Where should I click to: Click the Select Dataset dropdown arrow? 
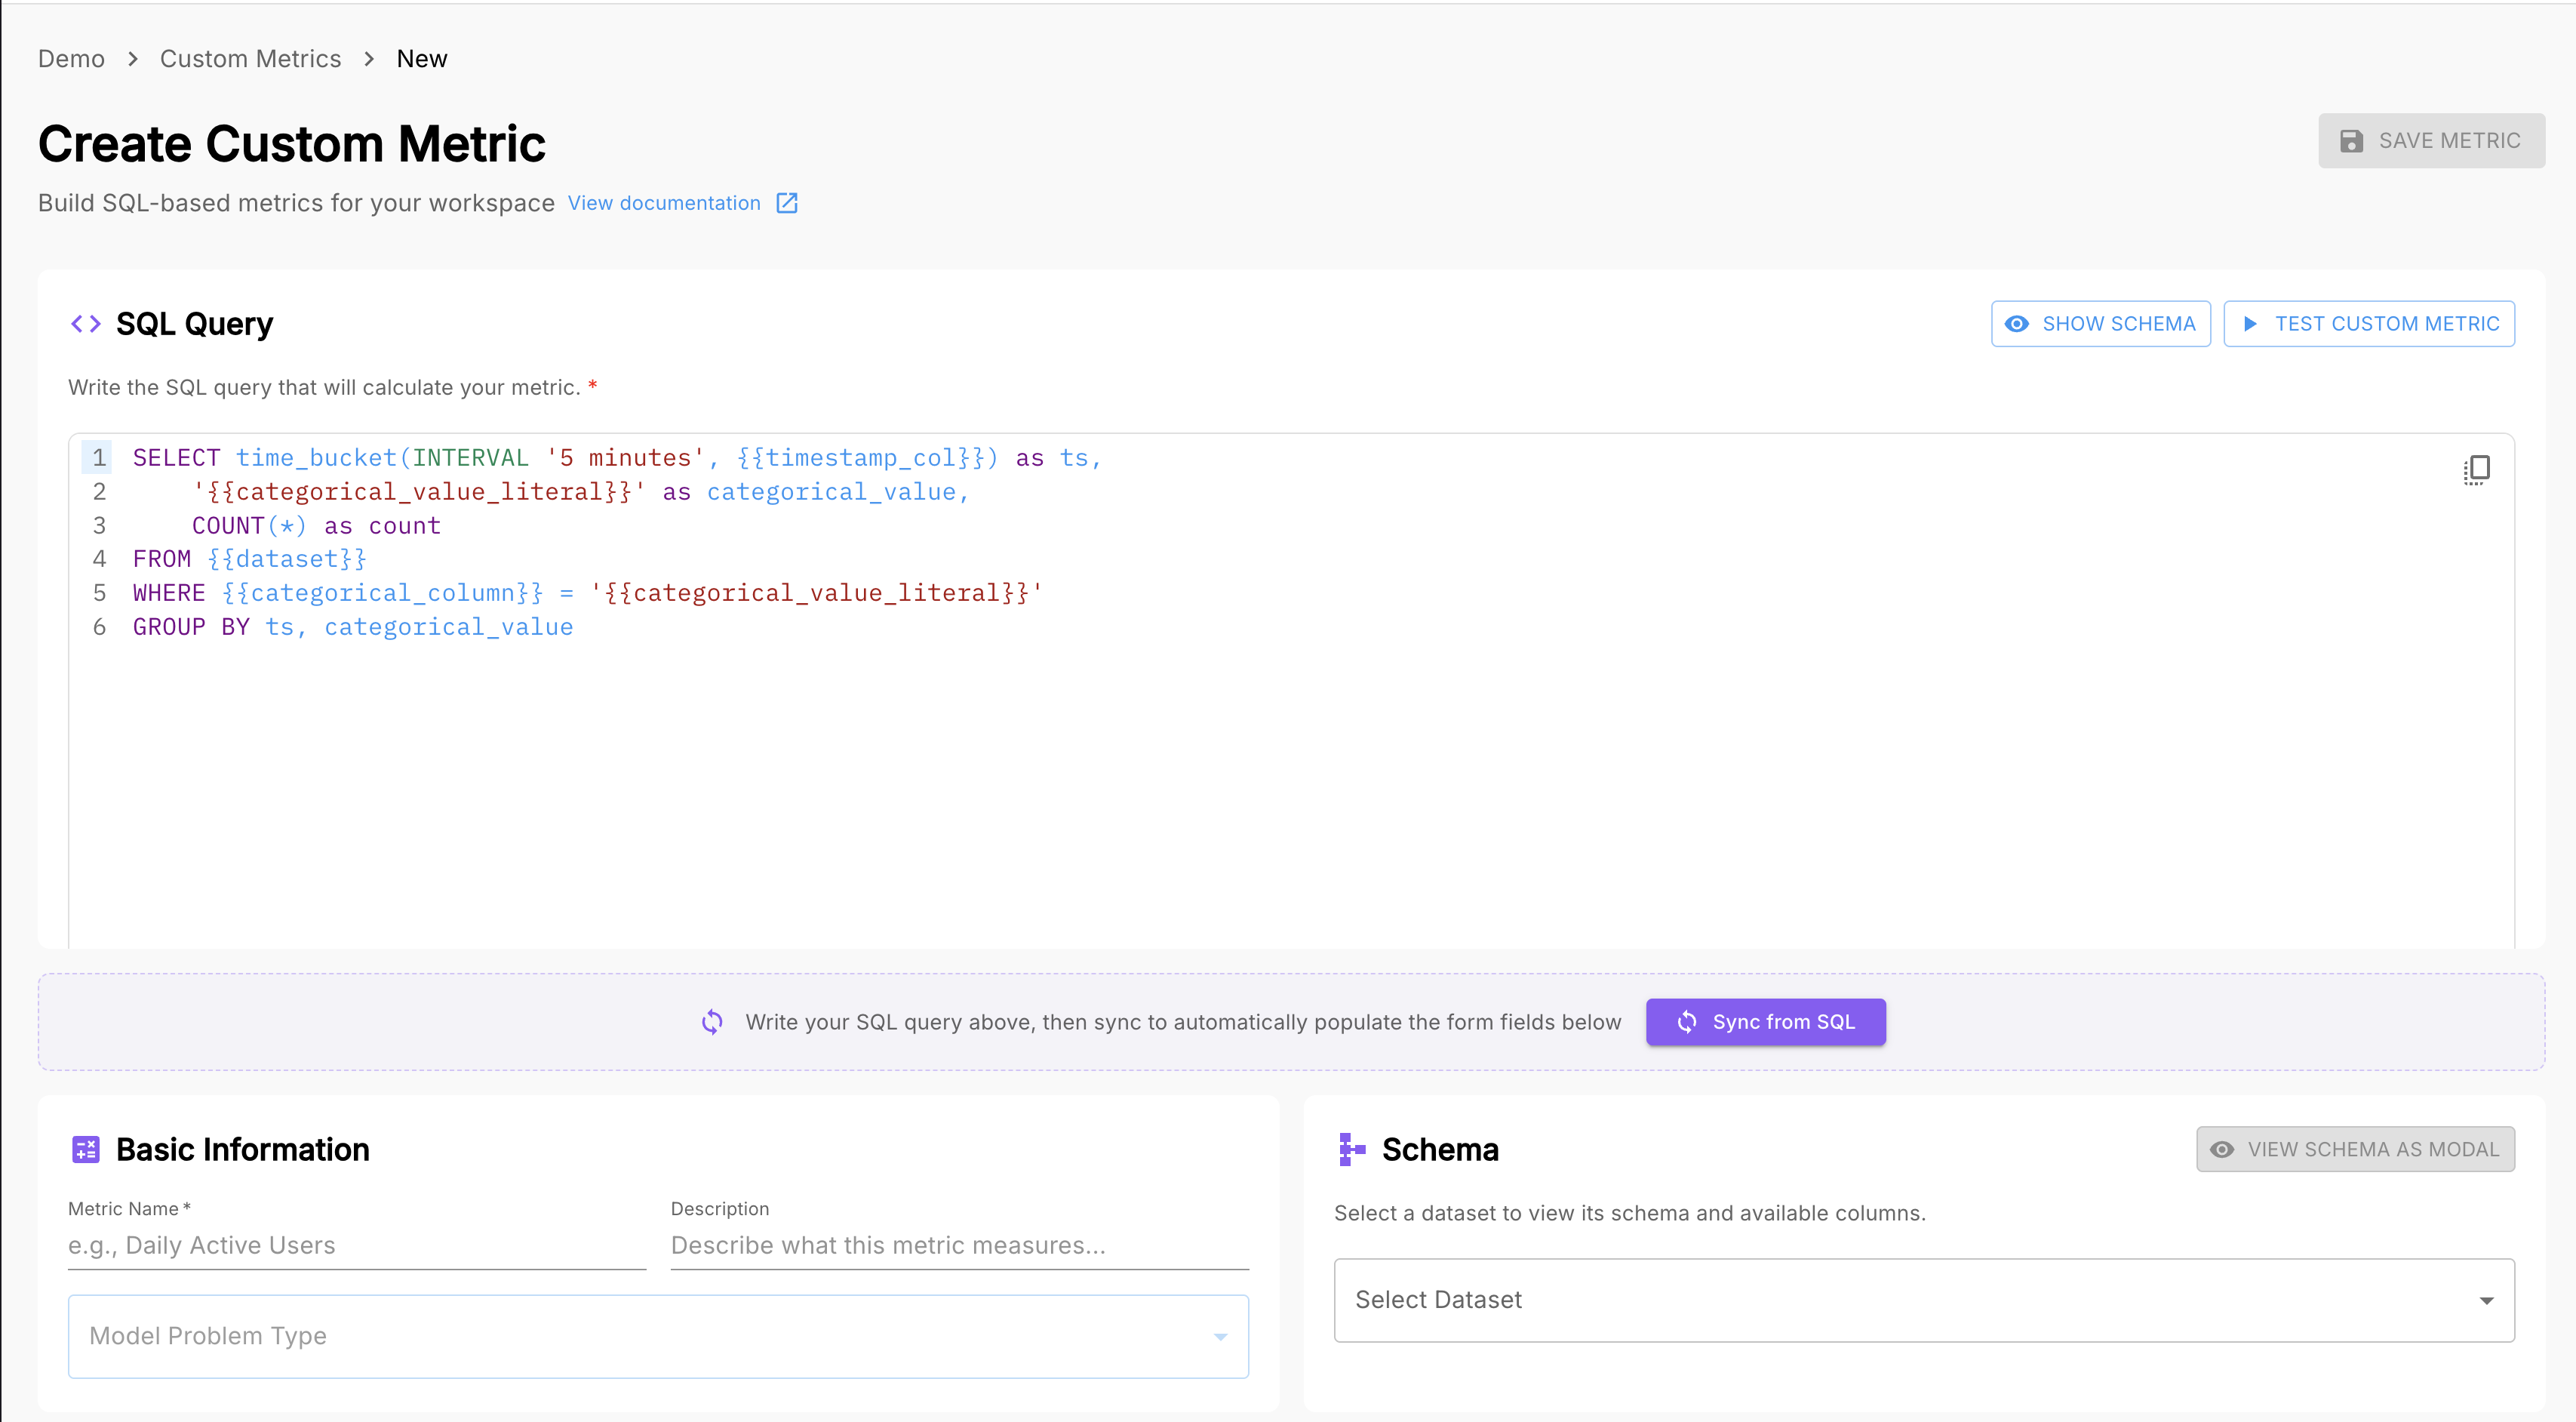click(2486, 1301)
